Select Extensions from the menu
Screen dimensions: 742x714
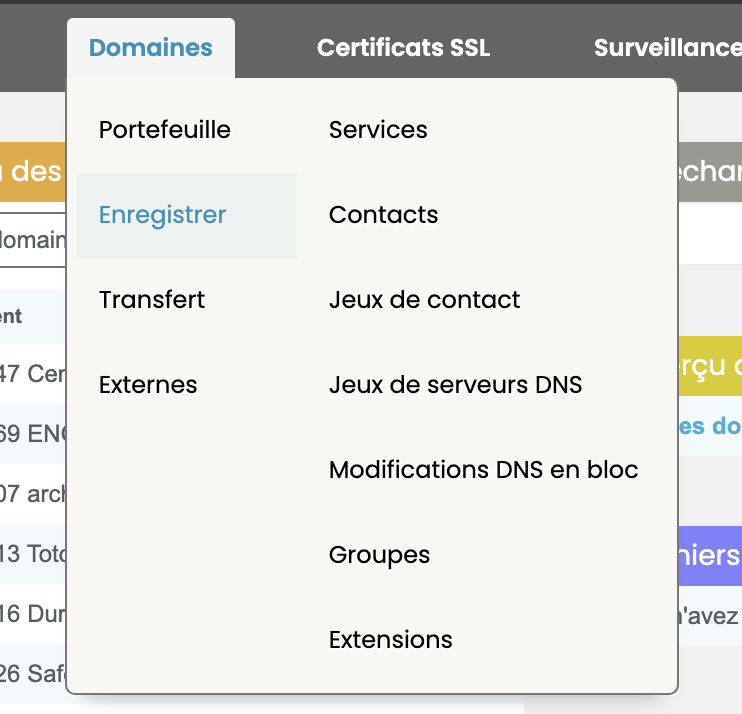tap(390, 640)
